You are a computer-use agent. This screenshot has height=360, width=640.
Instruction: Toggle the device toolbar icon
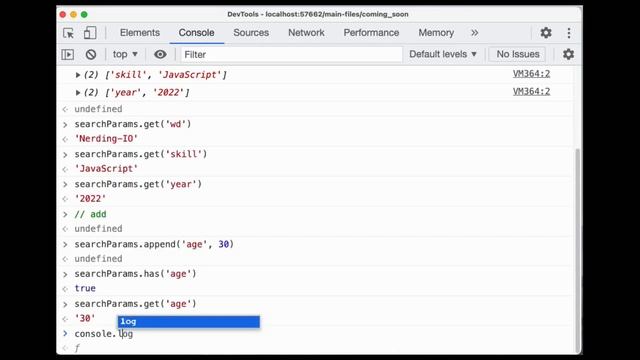click(90, 33)
